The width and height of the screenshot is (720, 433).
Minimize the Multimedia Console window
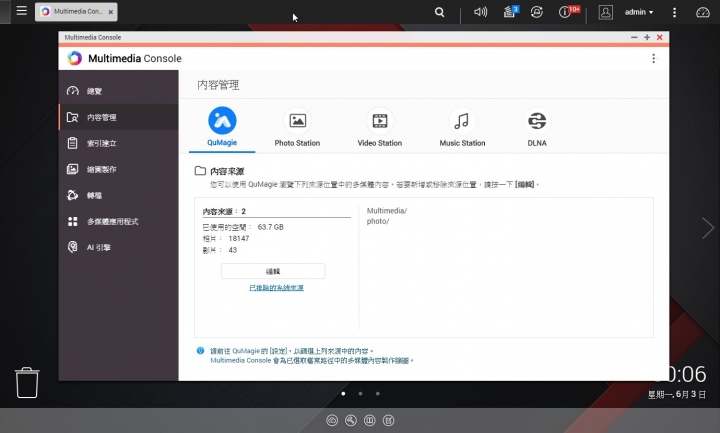(634, 37)
